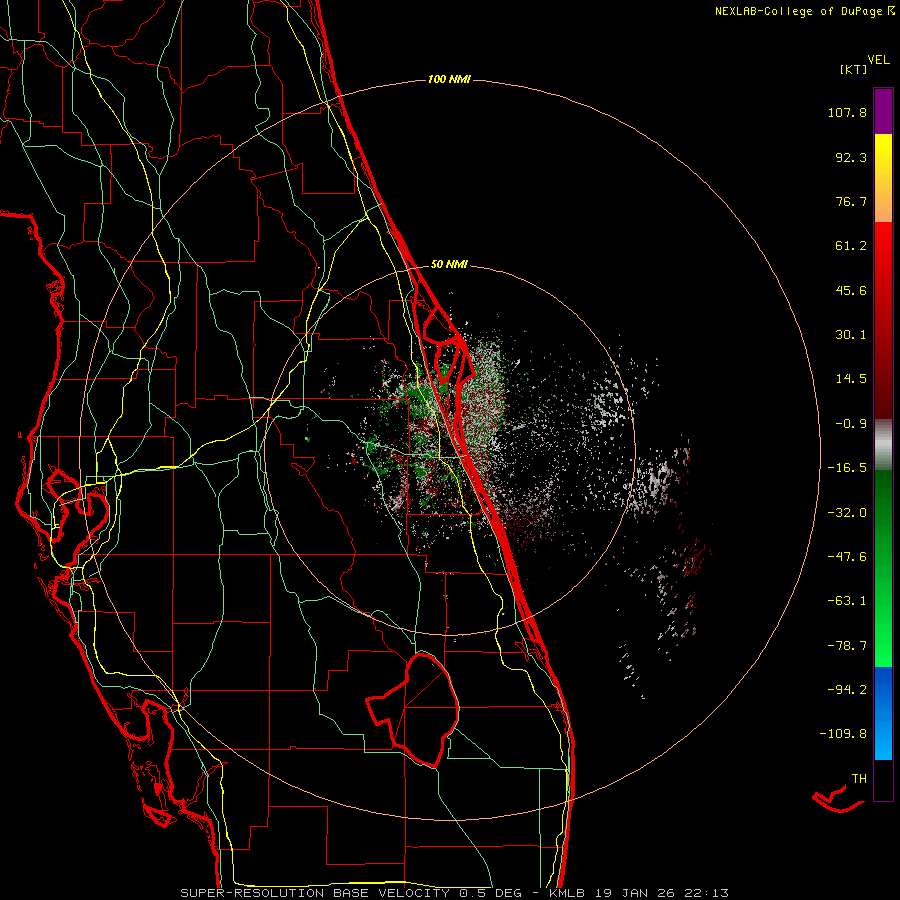Click the TH threshold label
The image size is (900, 900).
point(859,778)
